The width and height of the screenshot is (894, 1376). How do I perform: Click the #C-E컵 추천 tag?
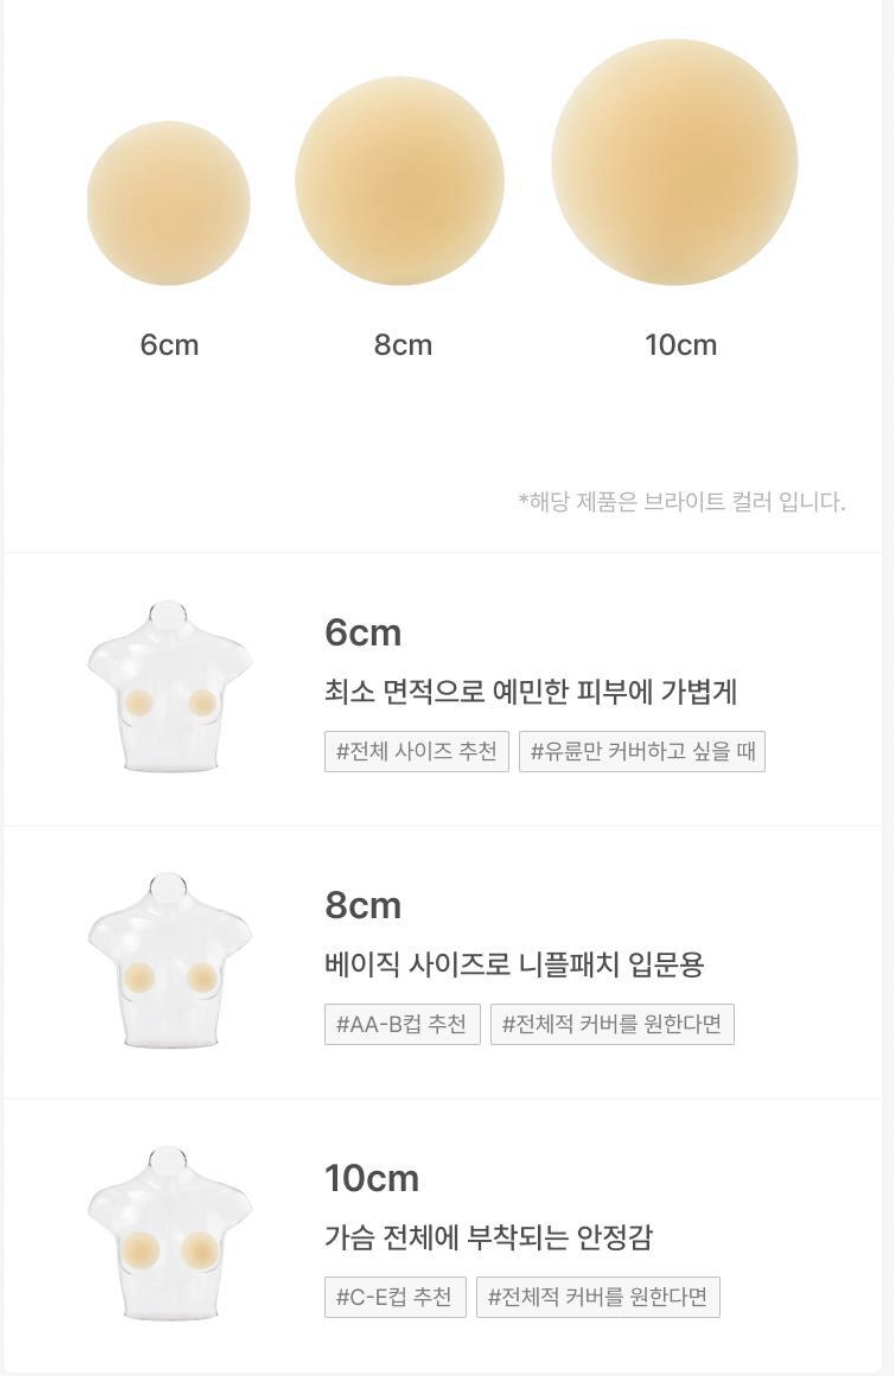tap(395, 1297)
